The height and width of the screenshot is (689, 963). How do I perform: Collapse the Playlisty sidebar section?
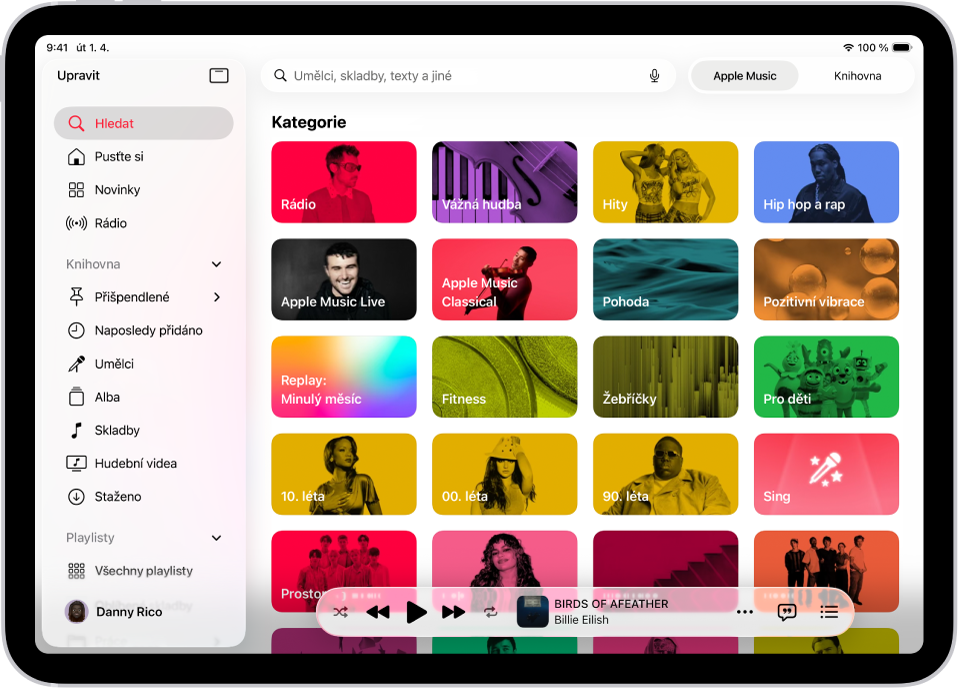click(x=216, y=538)
